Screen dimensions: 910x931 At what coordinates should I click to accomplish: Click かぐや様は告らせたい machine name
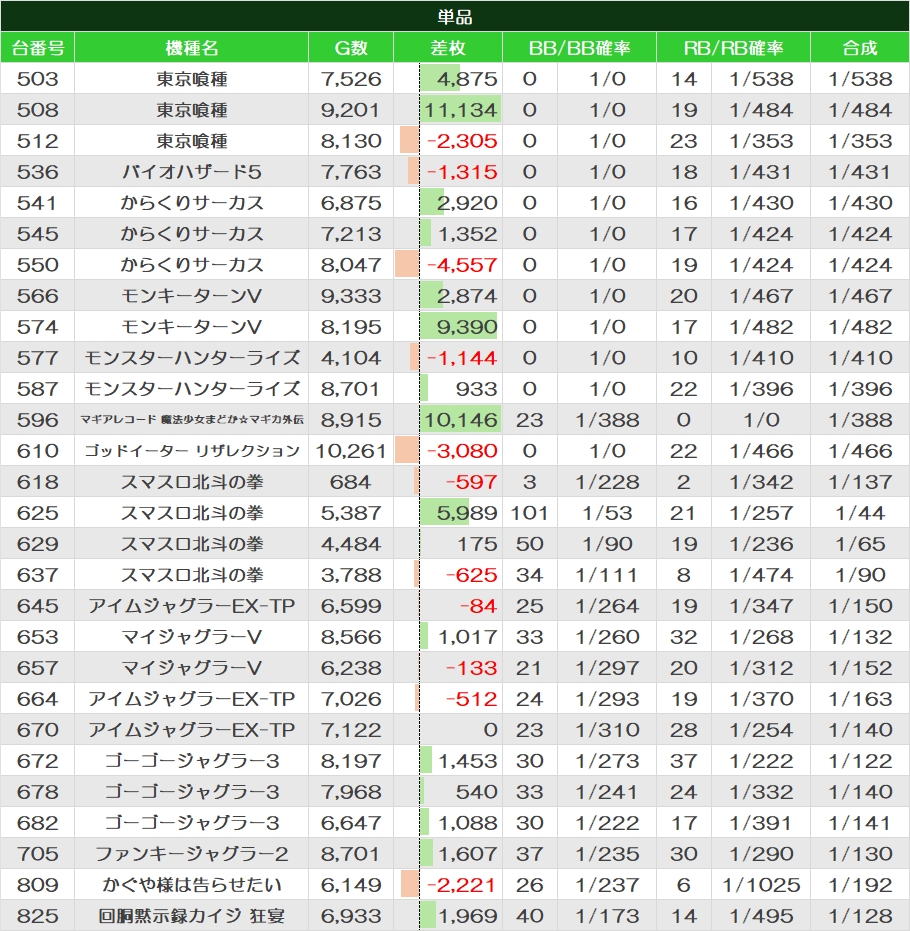click(x=192, y=885)
